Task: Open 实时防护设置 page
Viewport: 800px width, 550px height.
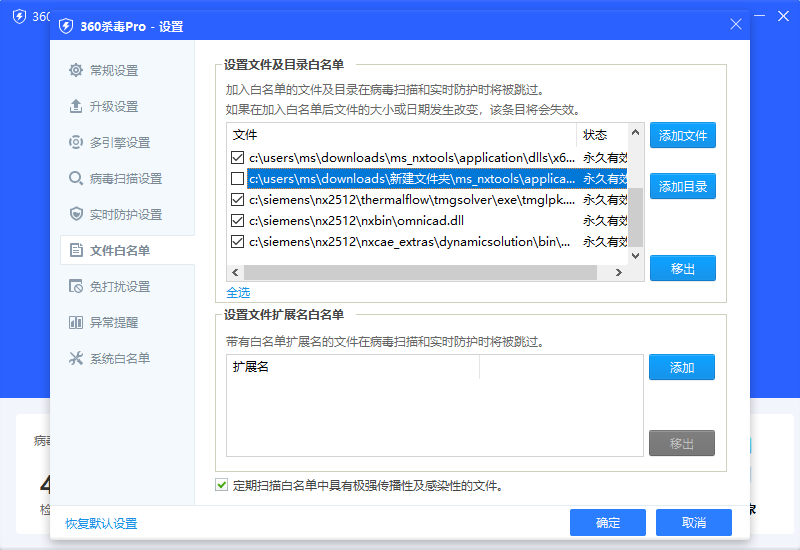Action: point(127,214)
